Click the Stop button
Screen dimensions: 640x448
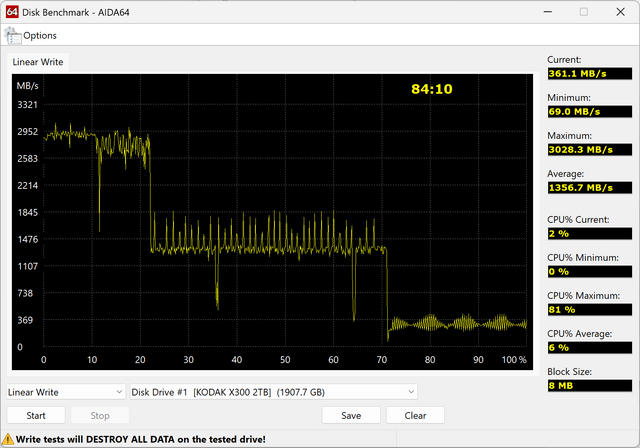(100, 415)
